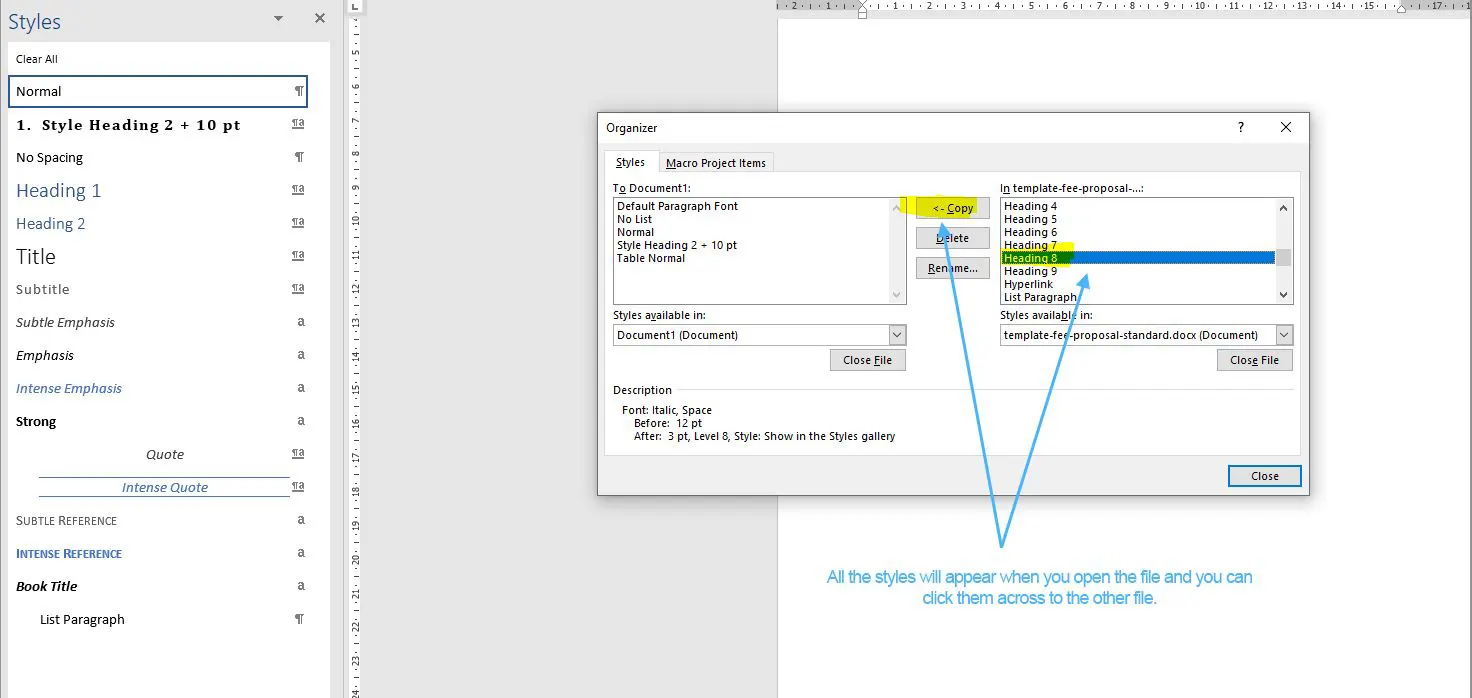Apply the Quote style
Screen dimensions: 1472x698
coord(158,454)
